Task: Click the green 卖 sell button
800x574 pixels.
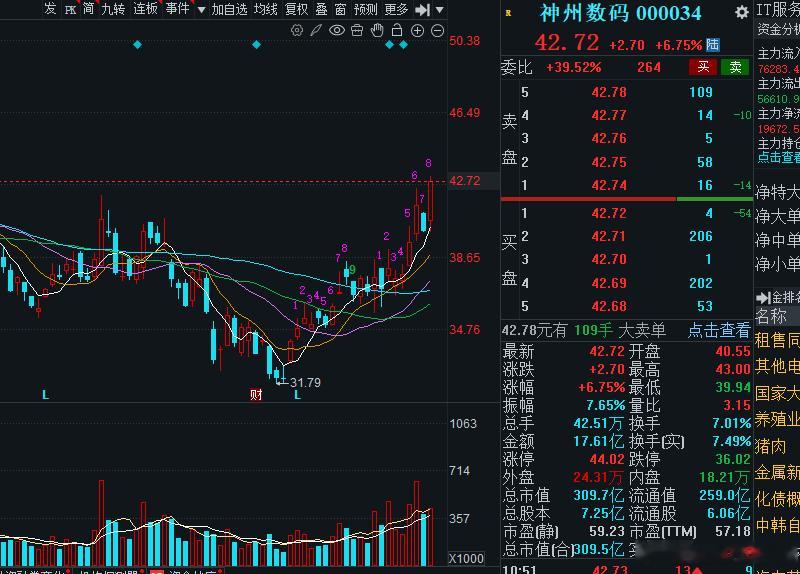Action: click(x=735, y=67)
